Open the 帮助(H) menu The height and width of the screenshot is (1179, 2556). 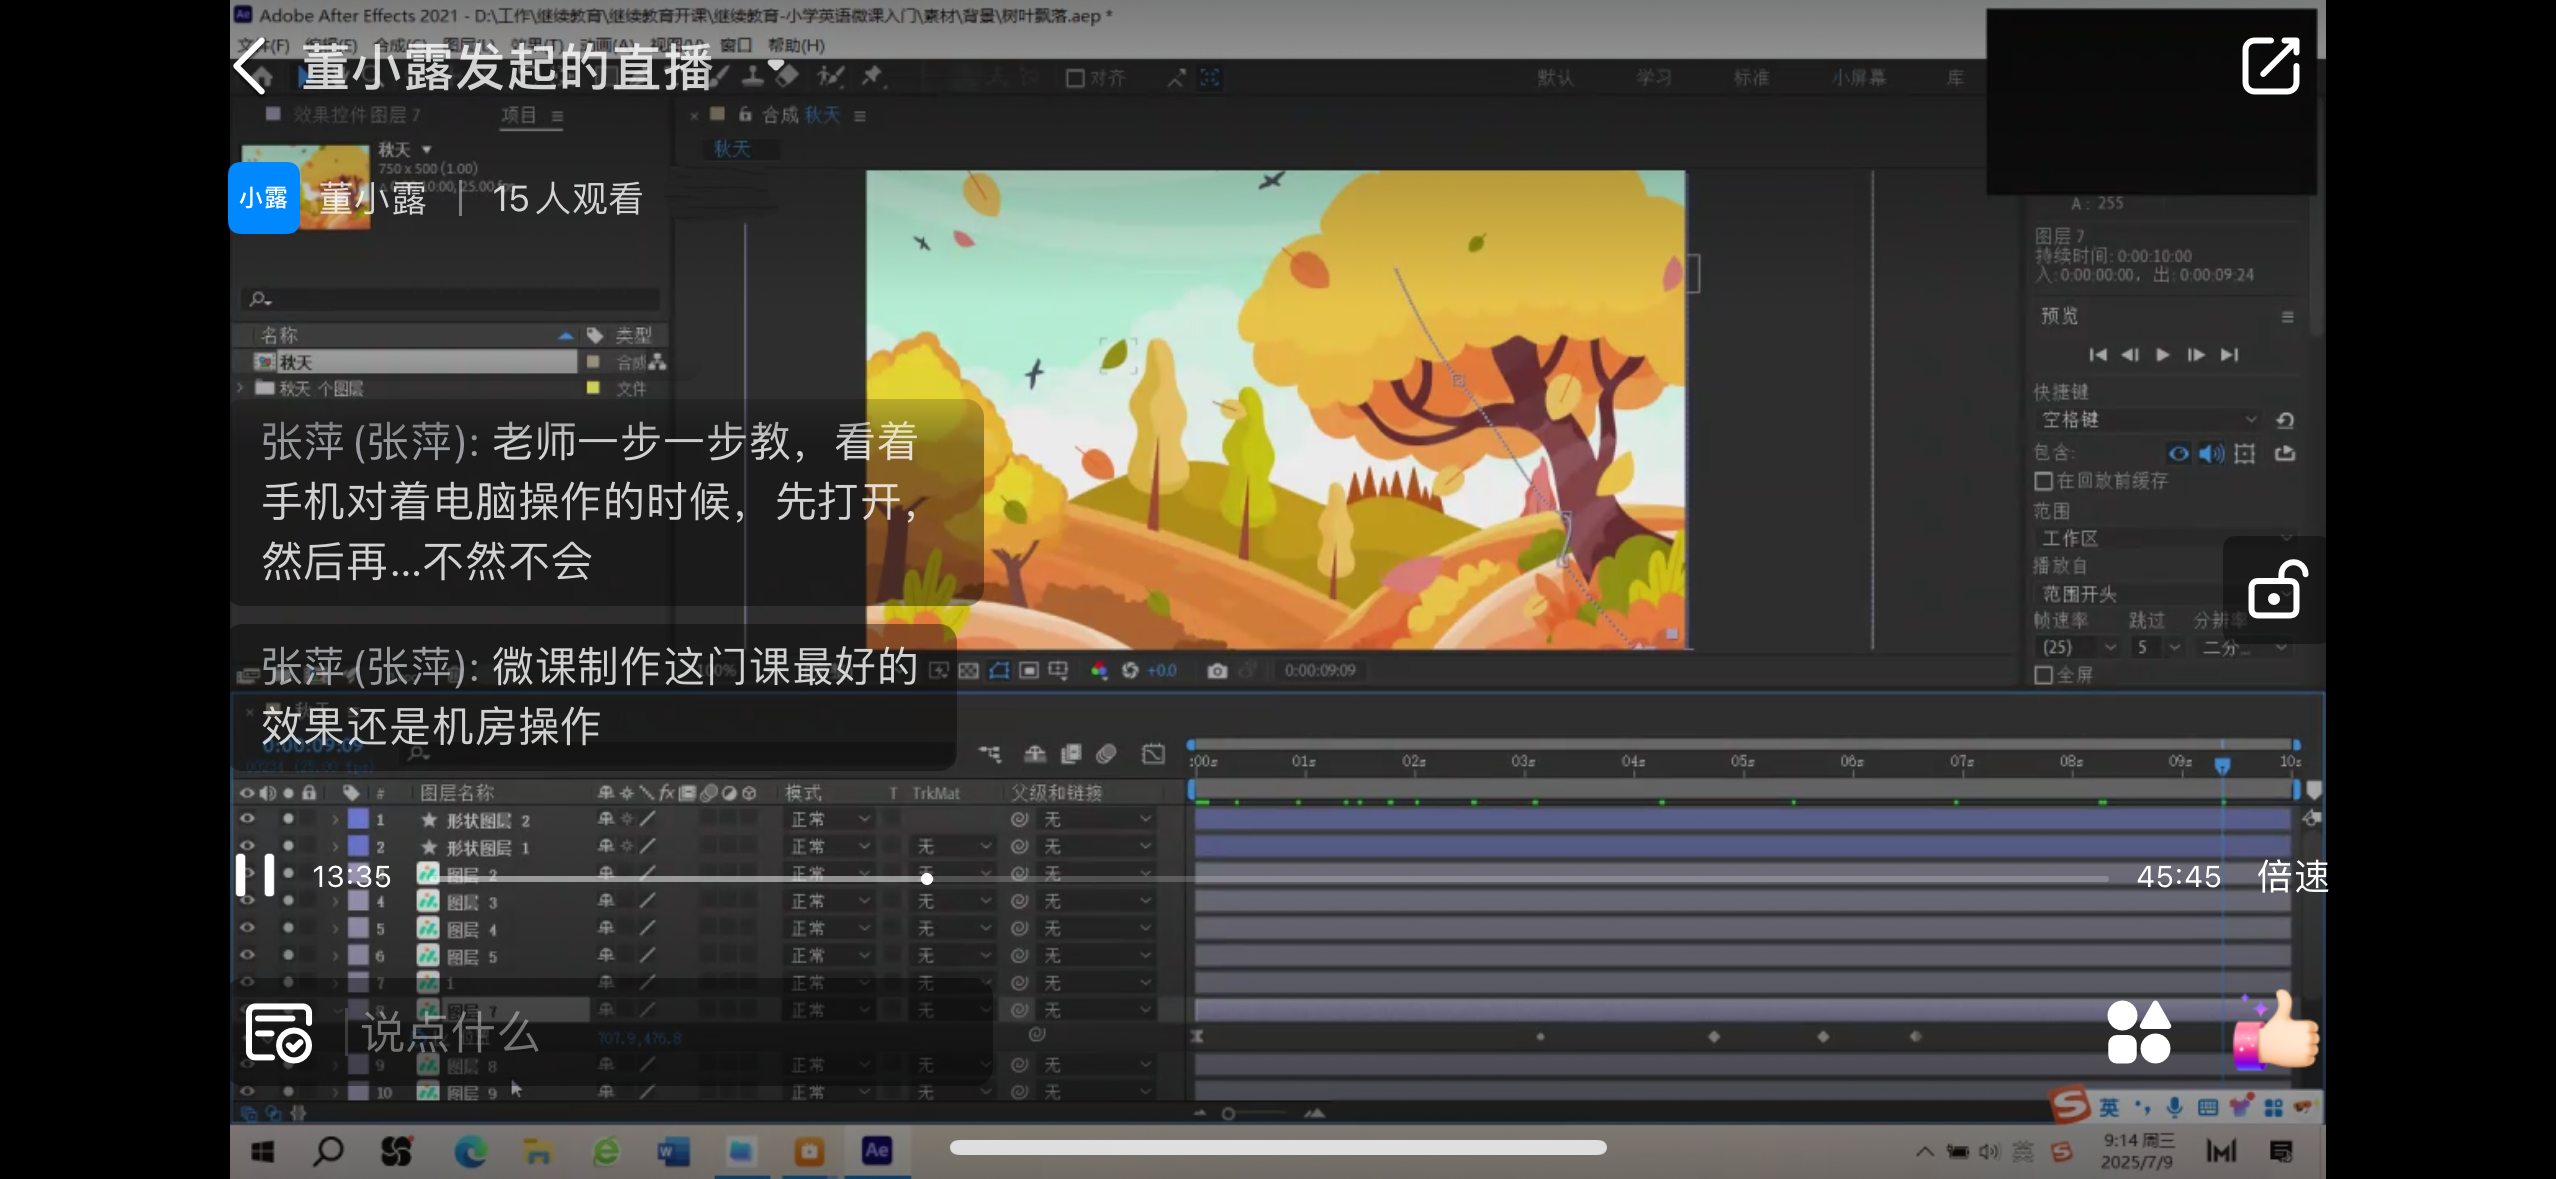click(x=796, y=45)
